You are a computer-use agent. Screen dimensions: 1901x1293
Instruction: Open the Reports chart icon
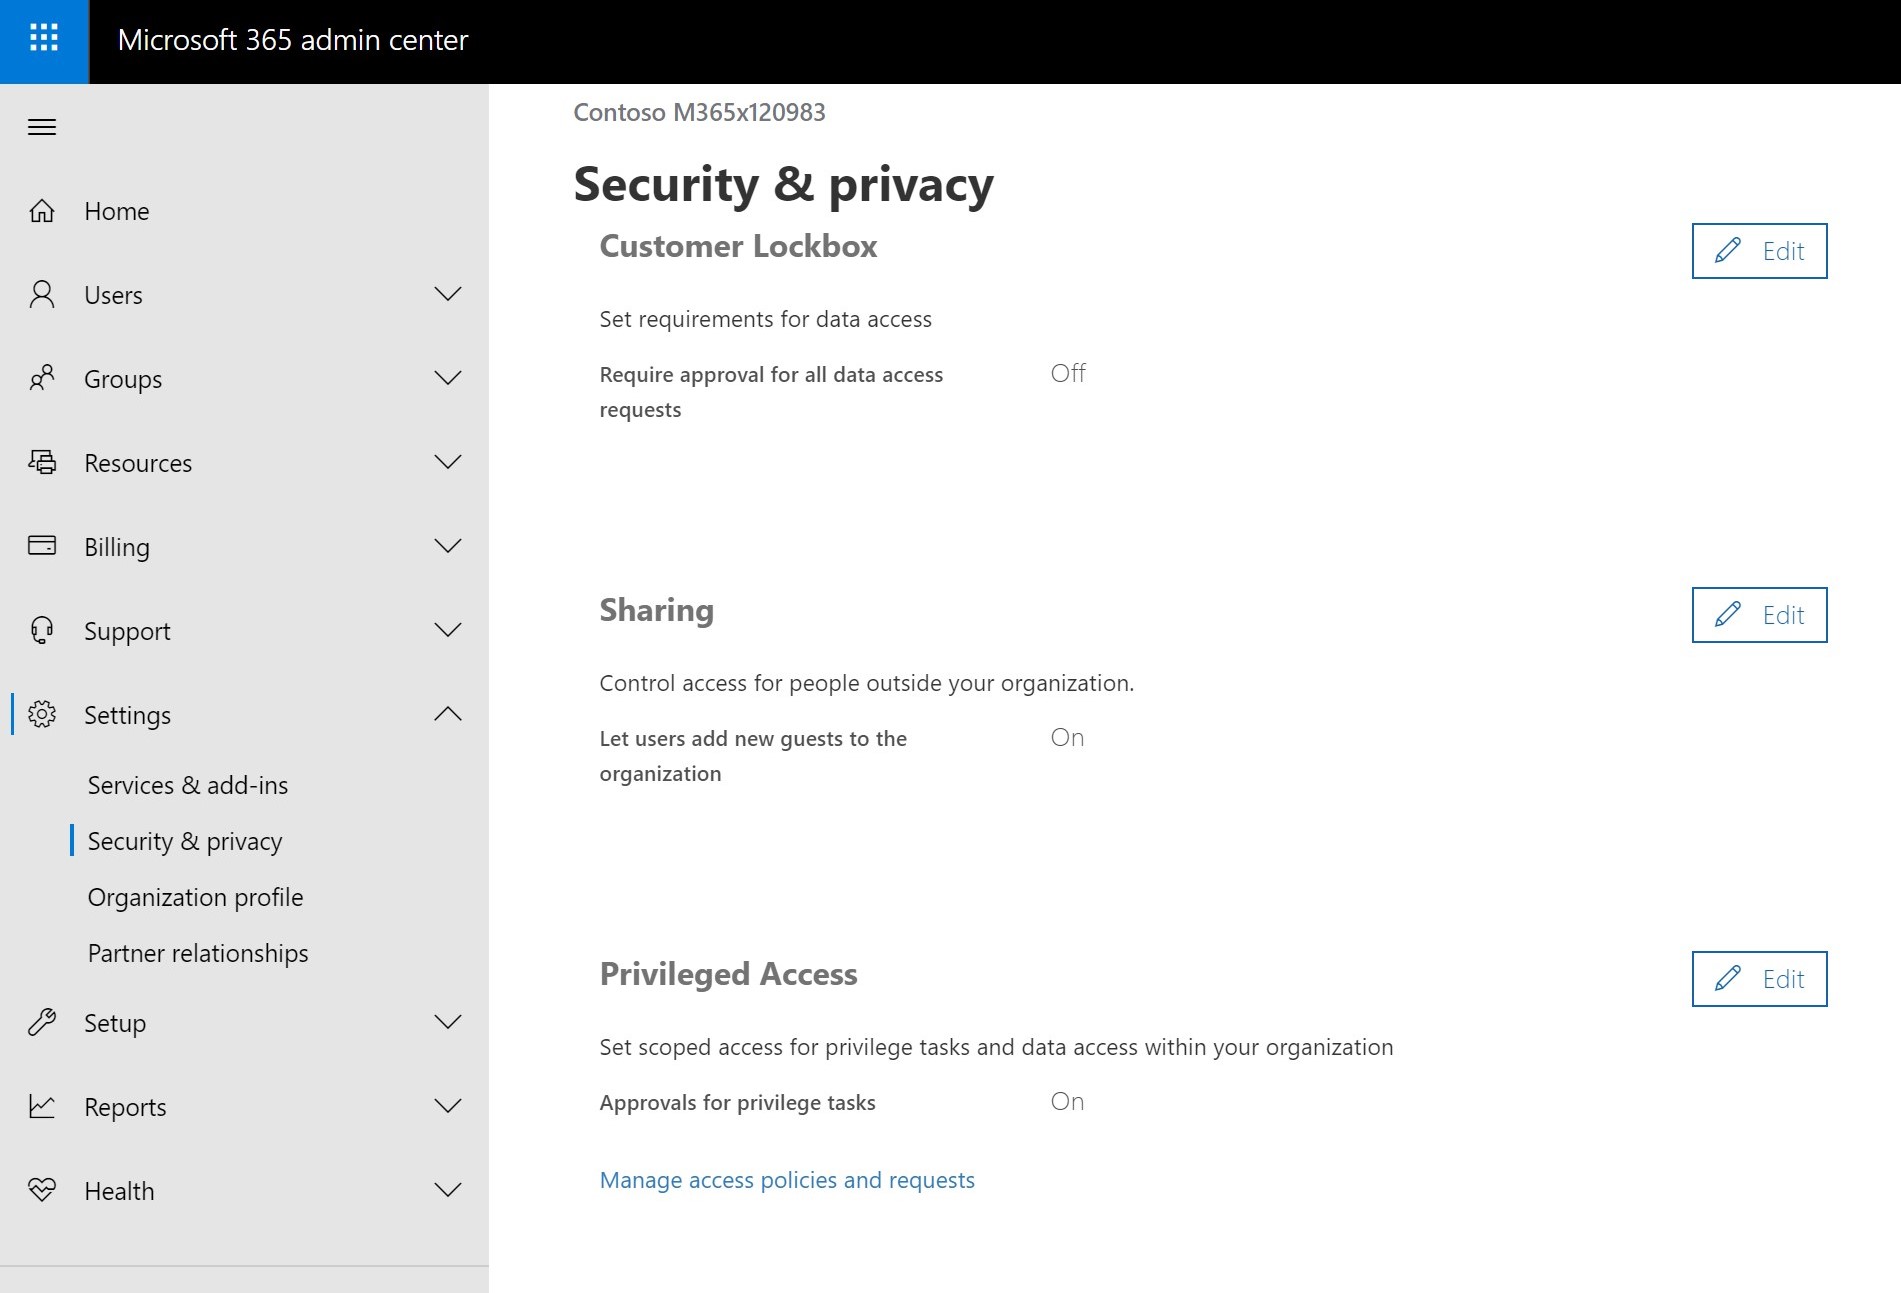[42, 1106]
